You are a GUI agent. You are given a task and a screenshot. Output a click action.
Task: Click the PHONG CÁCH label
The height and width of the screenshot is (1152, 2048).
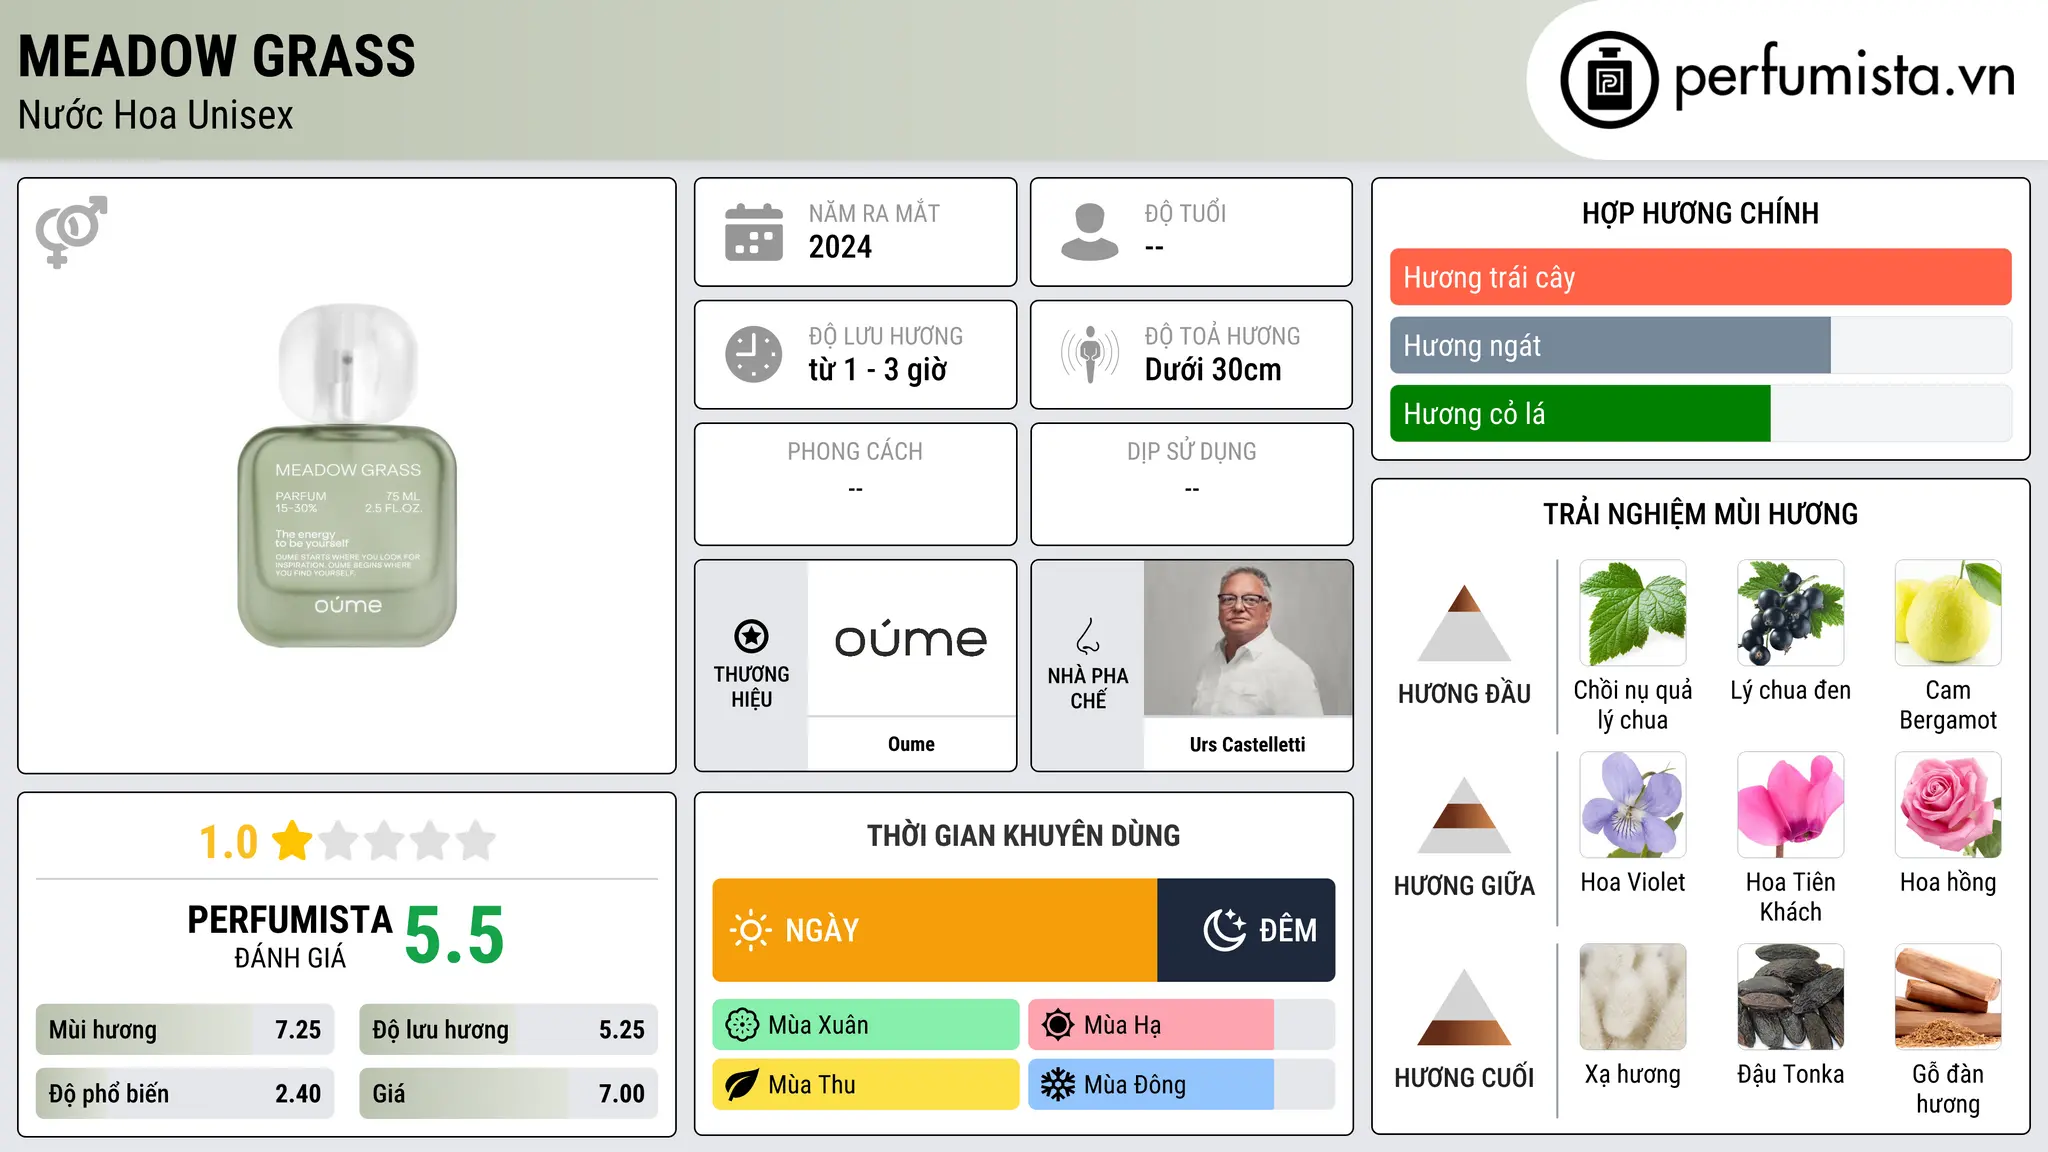tap(855, 452)
